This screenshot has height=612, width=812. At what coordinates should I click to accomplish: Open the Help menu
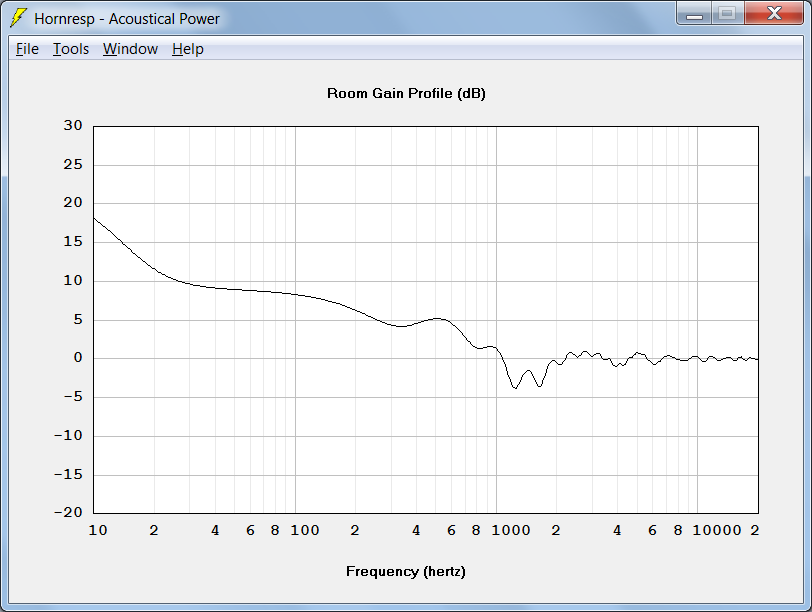(187, 49)
